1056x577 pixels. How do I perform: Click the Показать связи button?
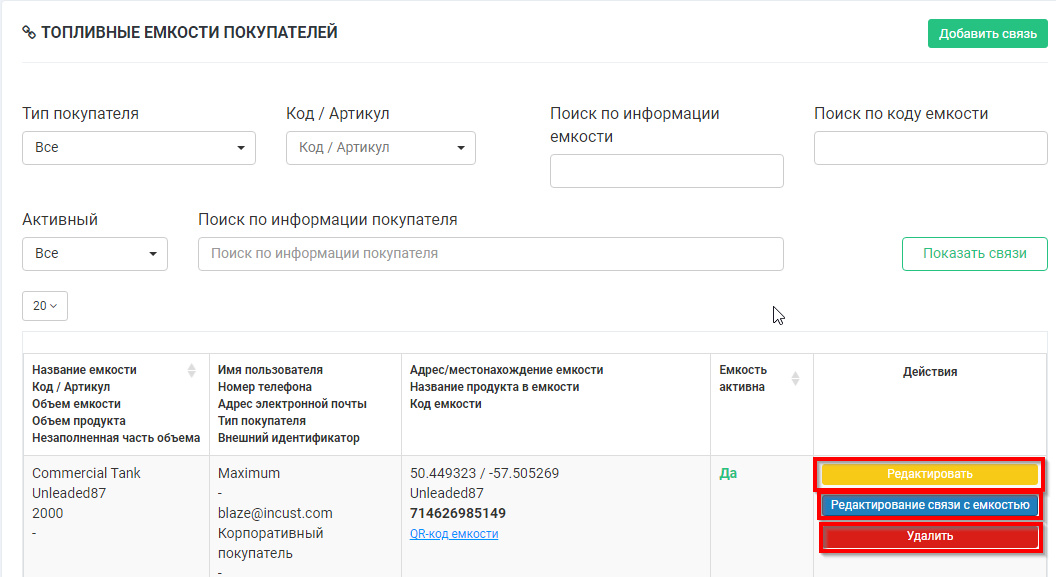[x=974, y=254]
